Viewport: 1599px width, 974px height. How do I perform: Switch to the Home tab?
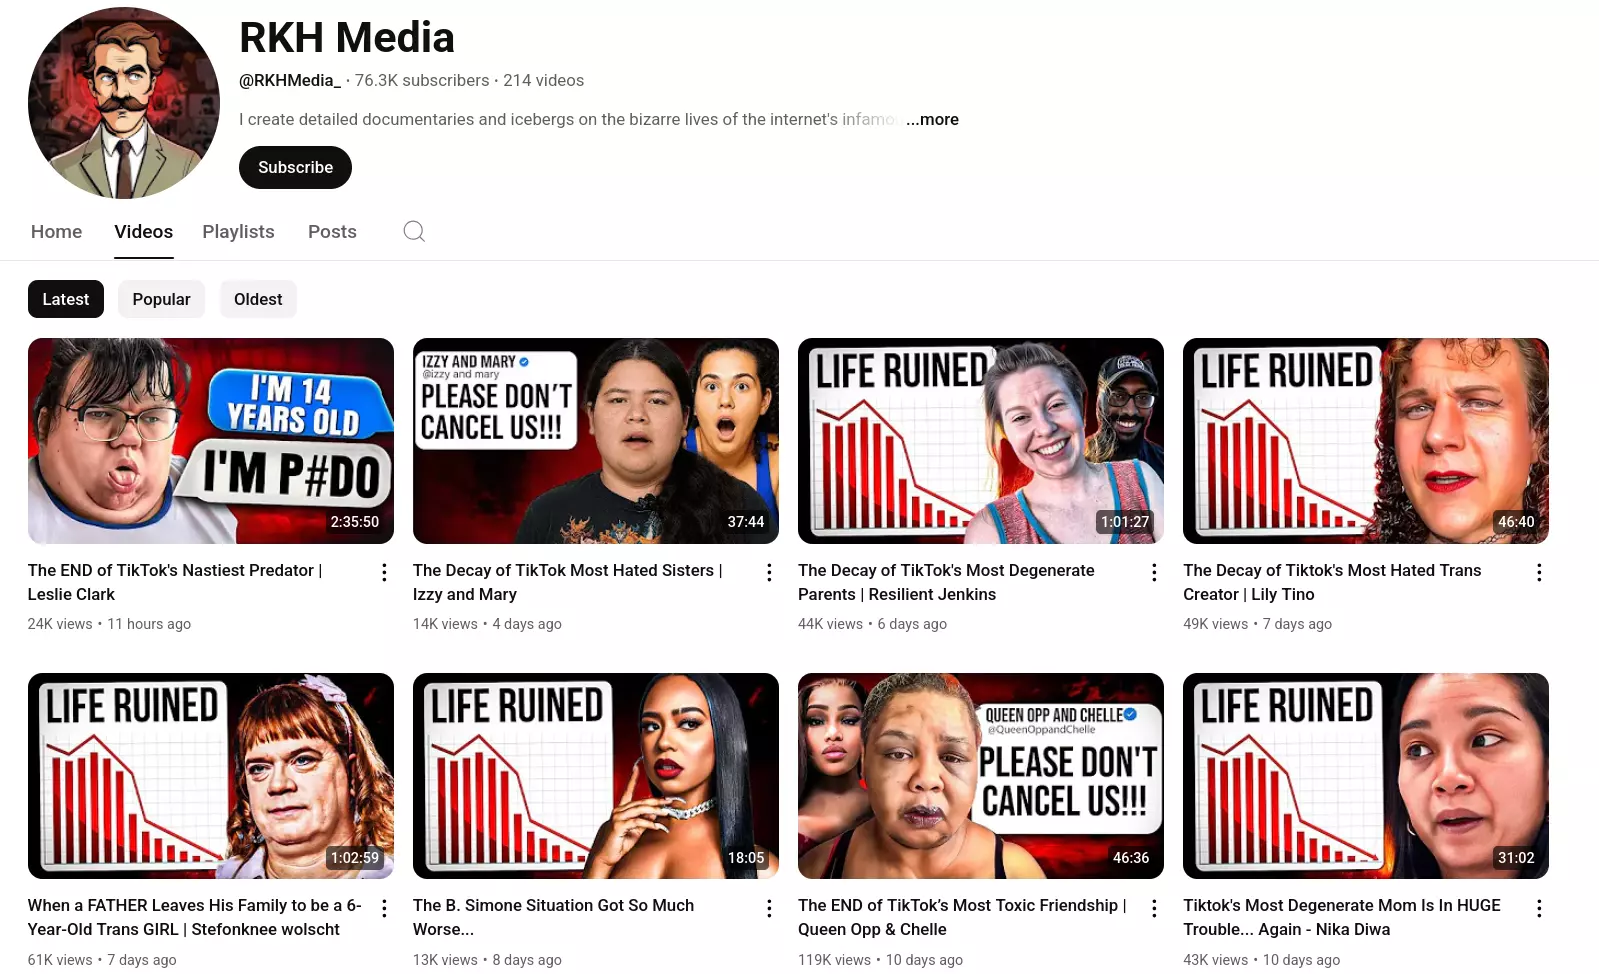(x=56, y=232)
